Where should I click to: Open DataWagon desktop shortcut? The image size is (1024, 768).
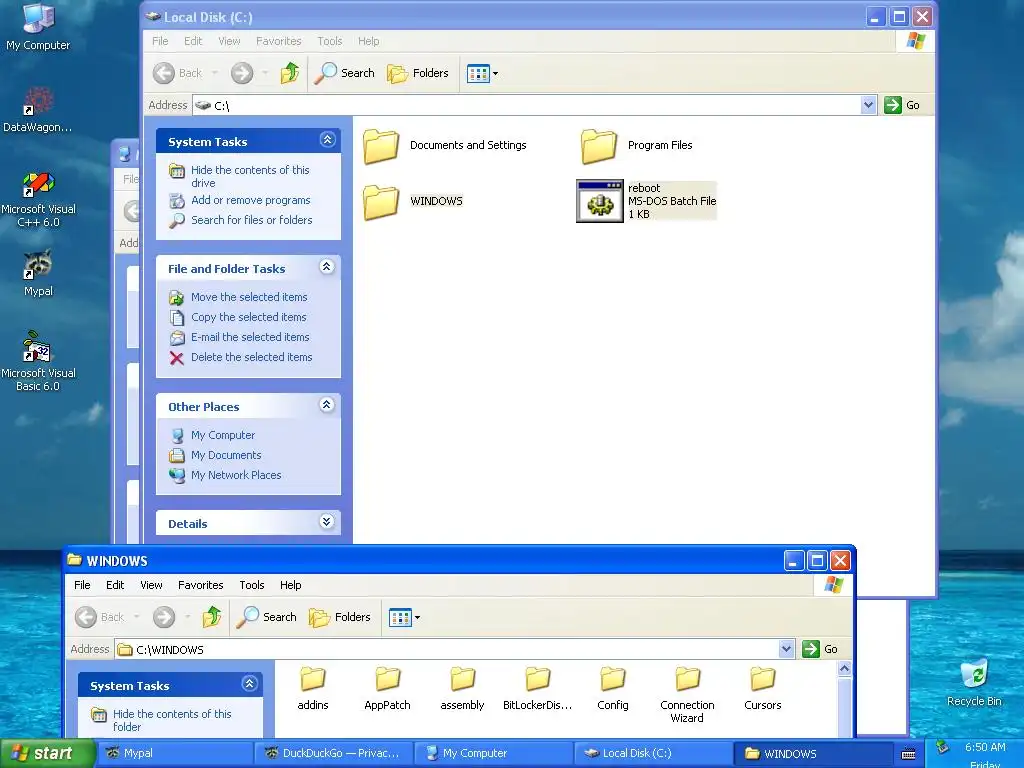click(x=38, y=110)
